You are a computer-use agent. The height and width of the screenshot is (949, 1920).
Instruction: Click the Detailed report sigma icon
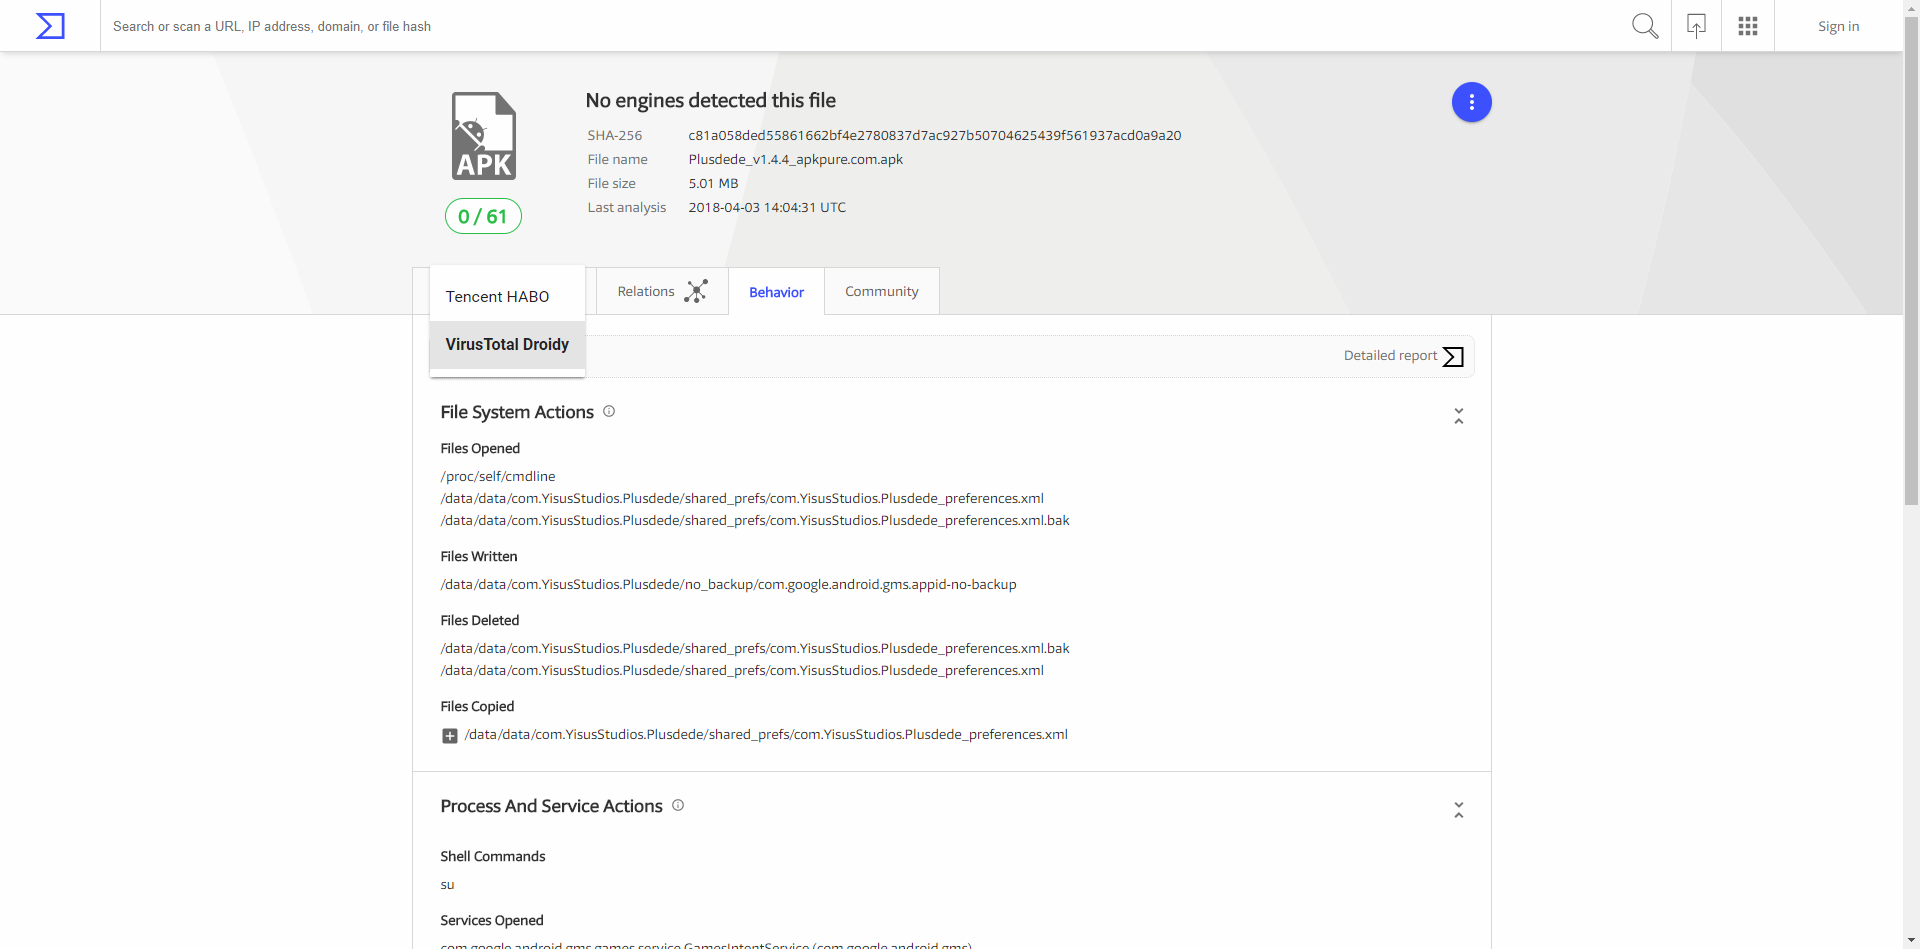pos(1453,357)
